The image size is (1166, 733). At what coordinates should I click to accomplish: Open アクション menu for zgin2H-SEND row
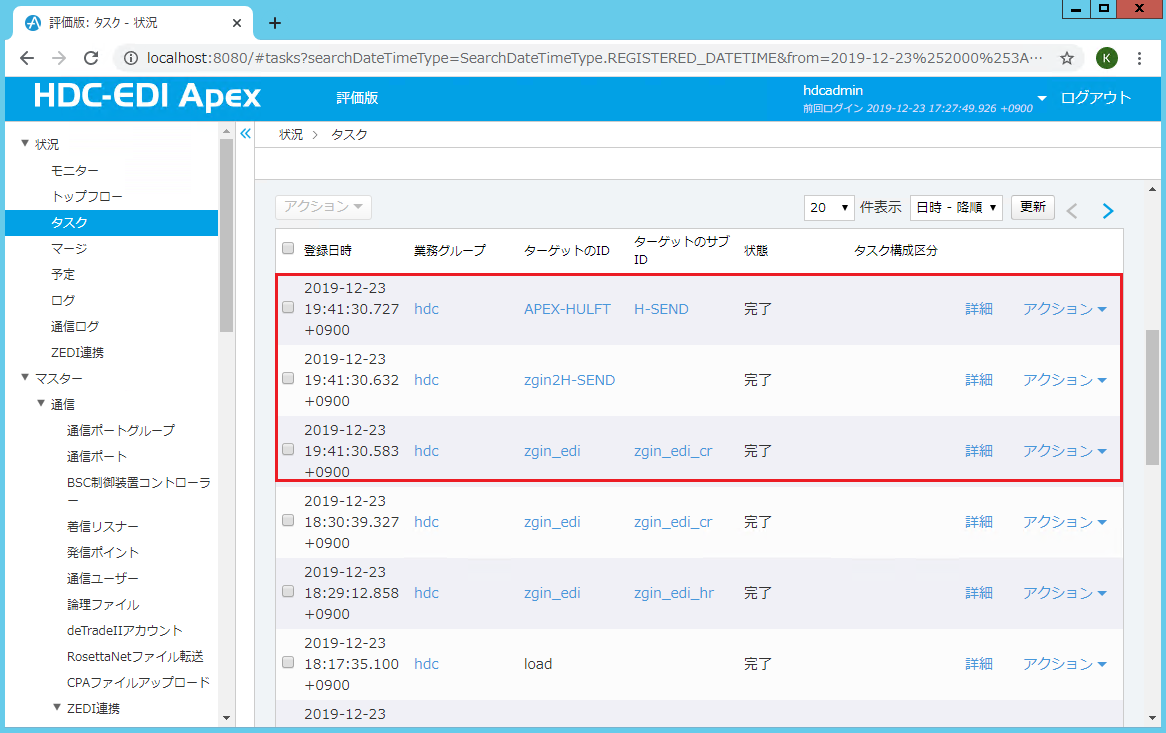coord(1064,380)
